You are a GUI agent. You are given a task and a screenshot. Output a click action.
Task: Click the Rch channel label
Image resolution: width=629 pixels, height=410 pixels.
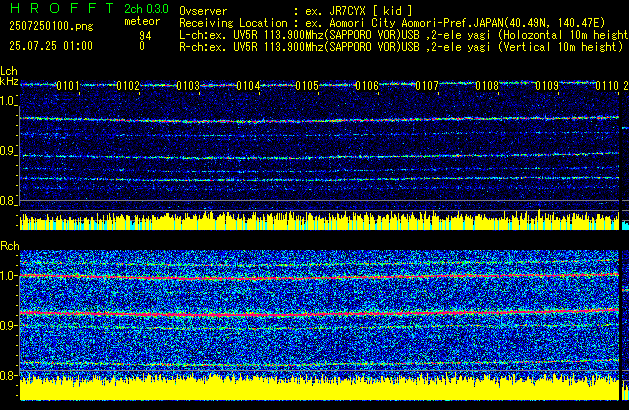(10, 246)
